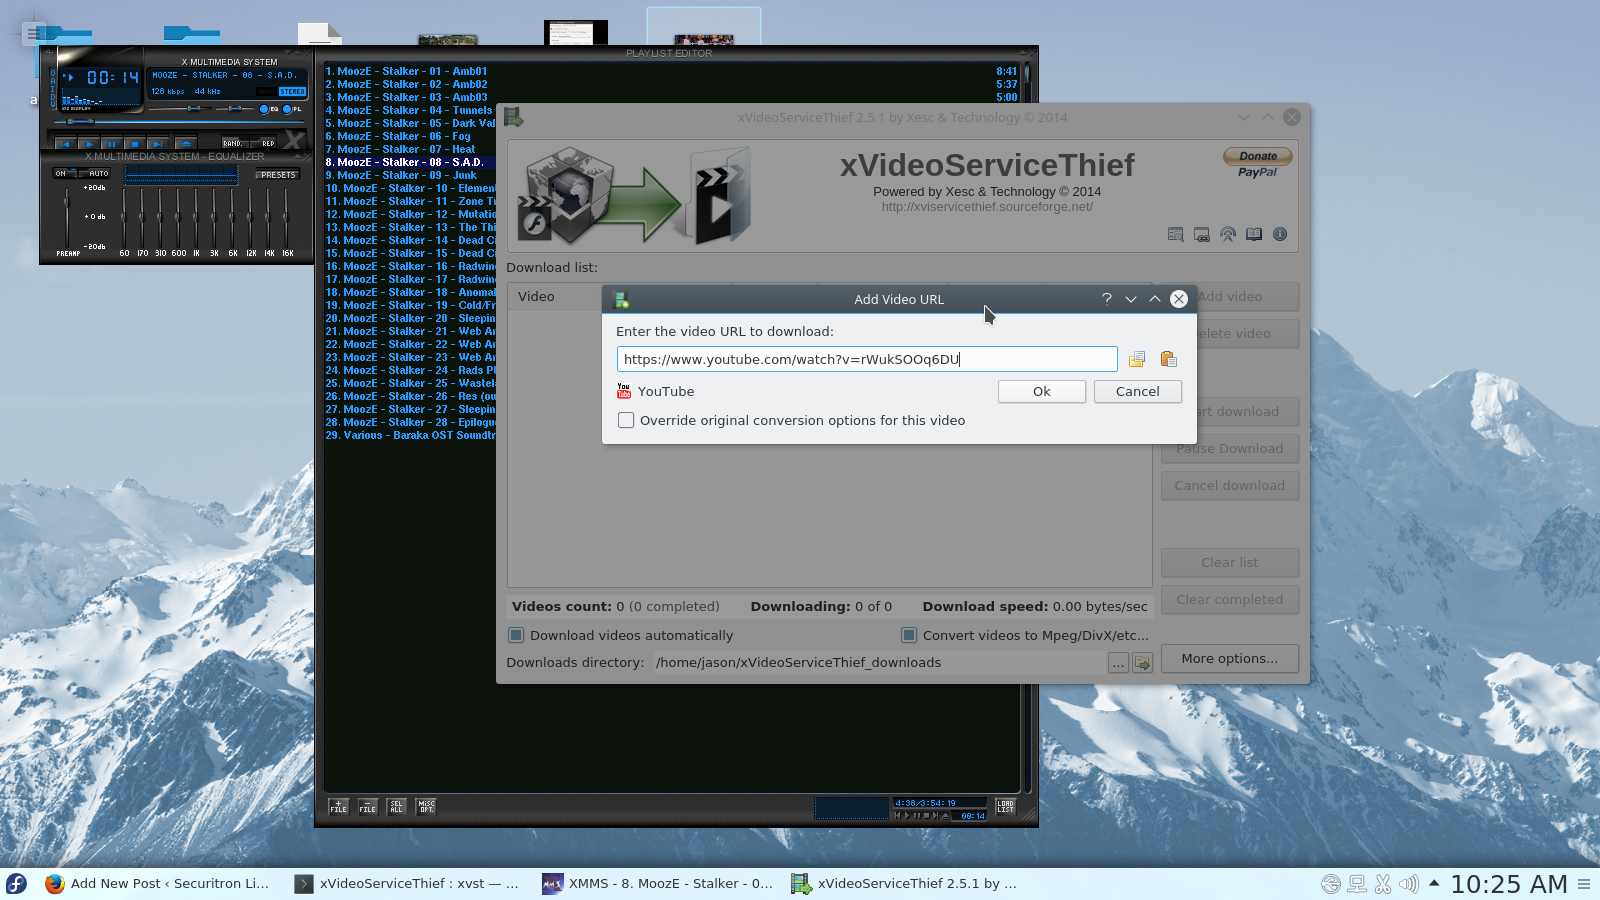1600x900 pixels.
Task: Expand hidden system tray icons arrow
Action: [1434, 882]
